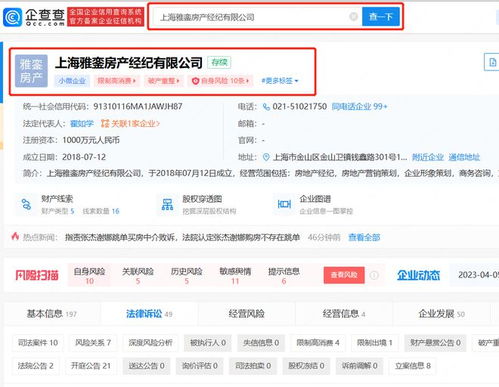Screen dimensions: 499x387
Task: Open the 张杰谢娜 hot news headline
Action: coord(182,237)
